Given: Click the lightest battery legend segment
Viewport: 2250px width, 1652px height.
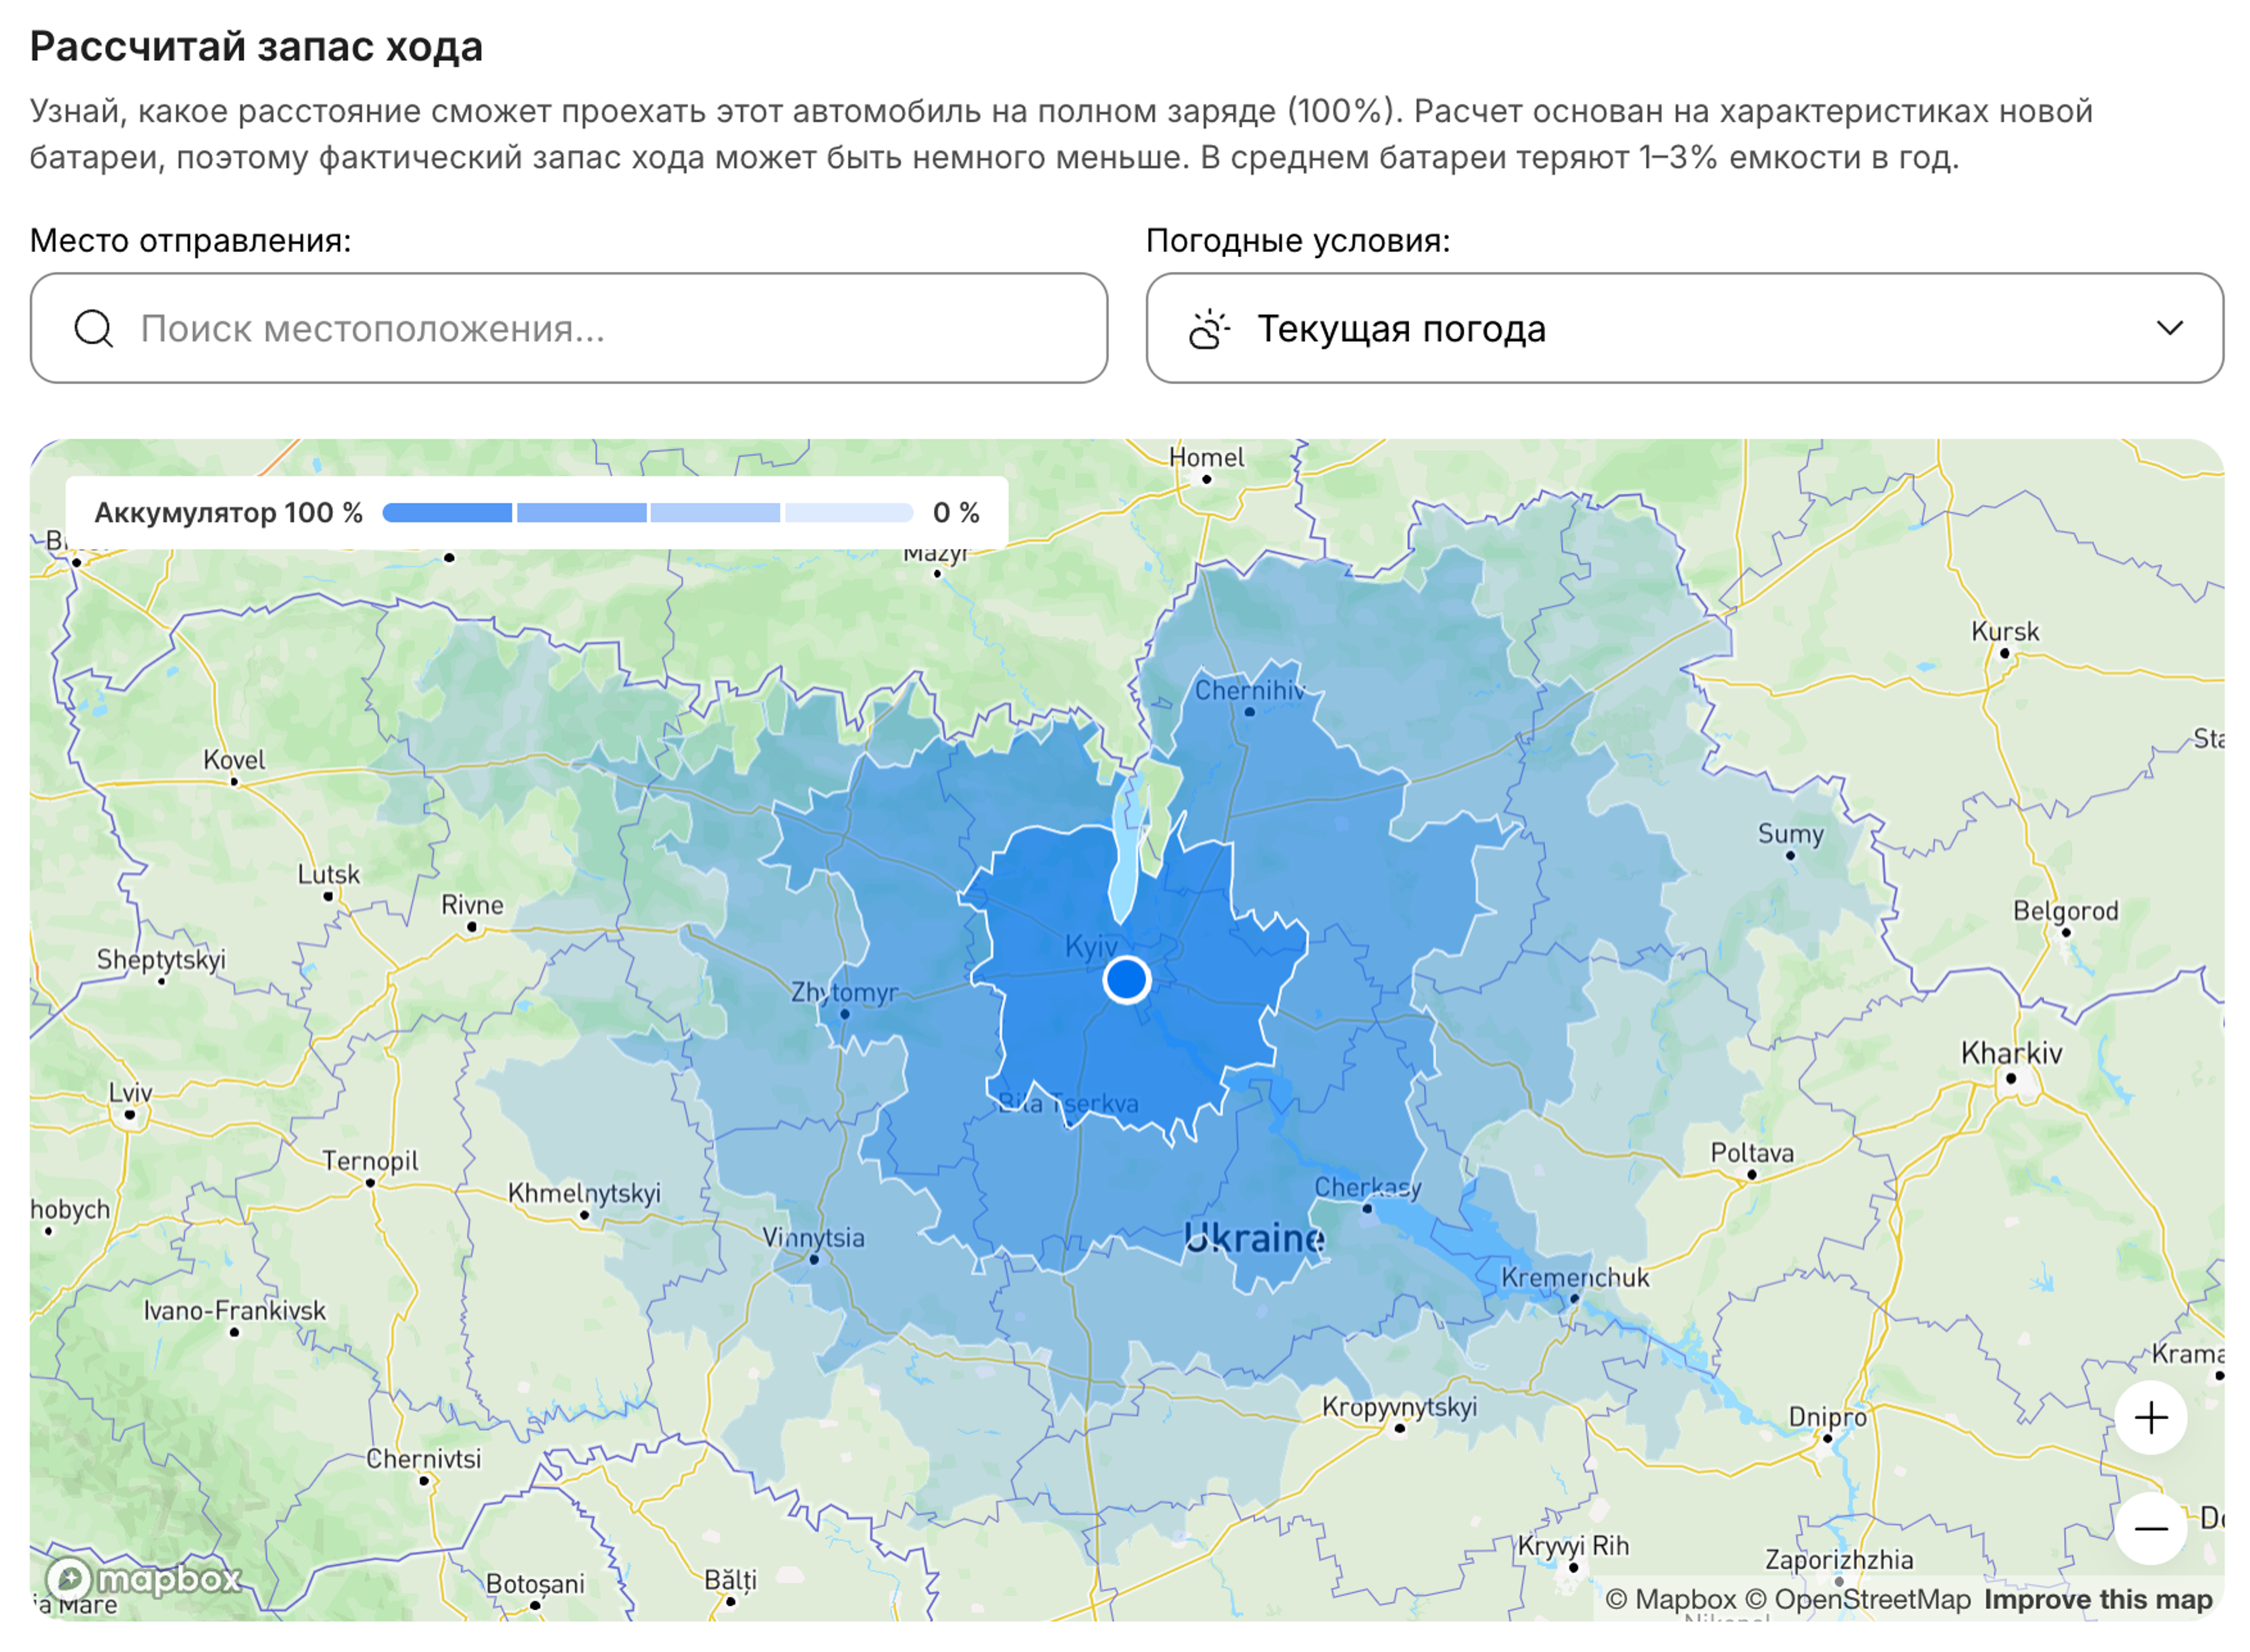Looking at the screenshot, I should [849, 513].
